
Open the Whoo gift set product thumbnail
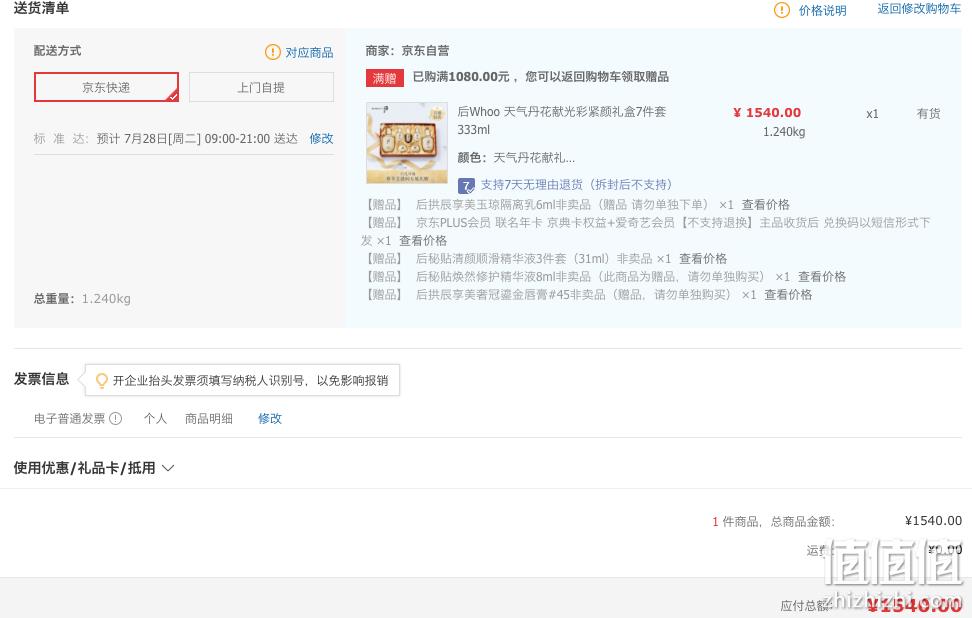coord(407,143)
